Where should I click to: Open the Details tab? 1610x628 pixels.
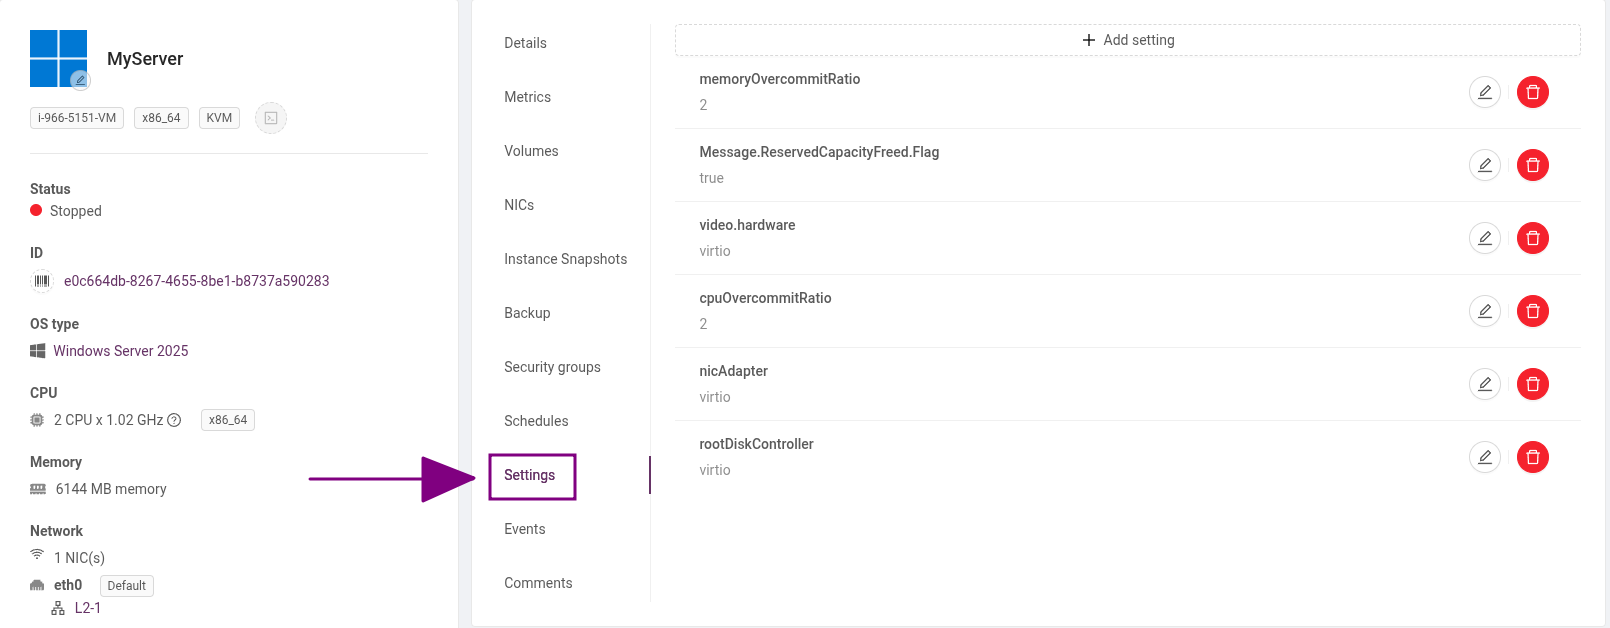(x=525, y=43)
